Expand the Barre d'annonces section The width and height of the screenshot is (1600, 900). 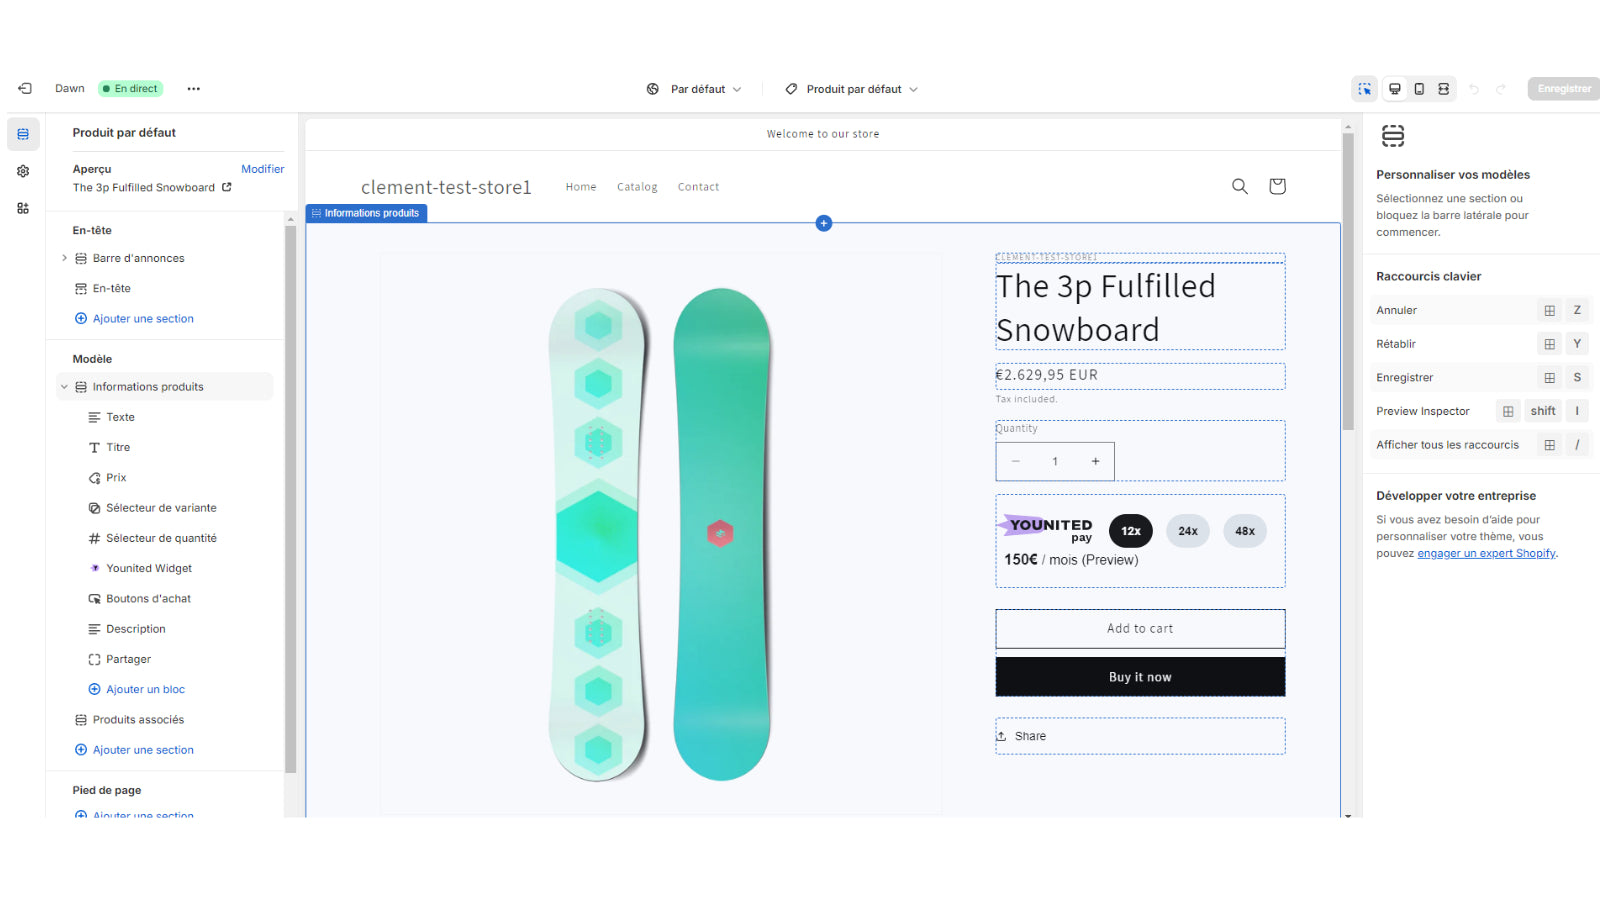point(64,258)
